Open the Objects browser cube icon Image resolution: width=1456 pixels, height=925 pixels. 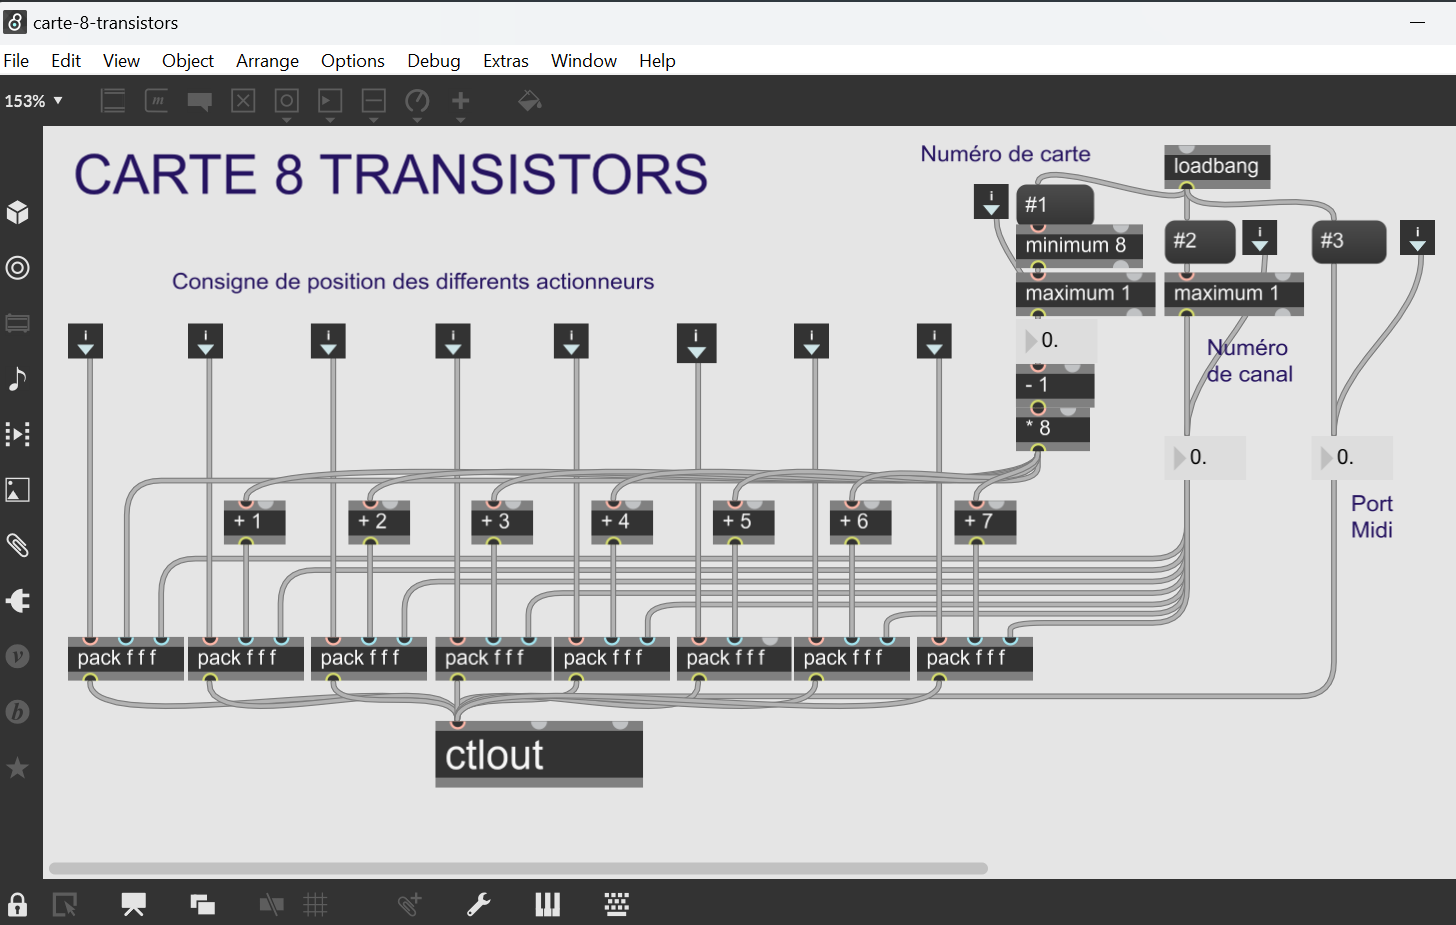[x=18, y=212]
